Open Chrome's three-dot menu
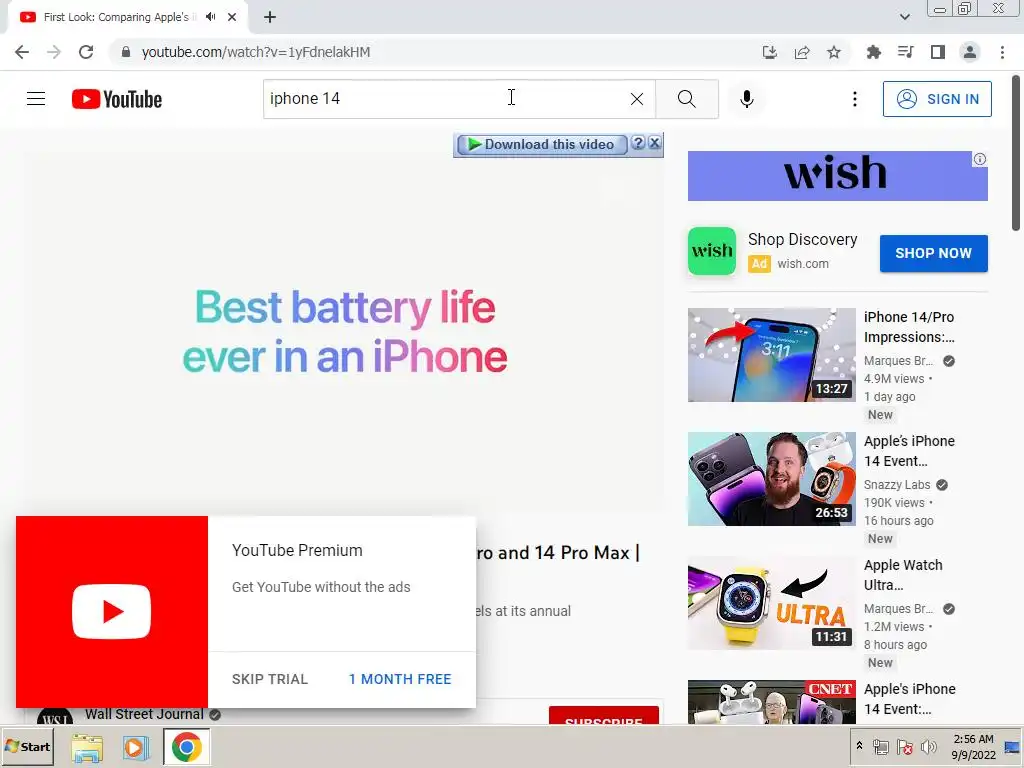This screenshot has width=1024, height=768. [x=1002, y=52]
